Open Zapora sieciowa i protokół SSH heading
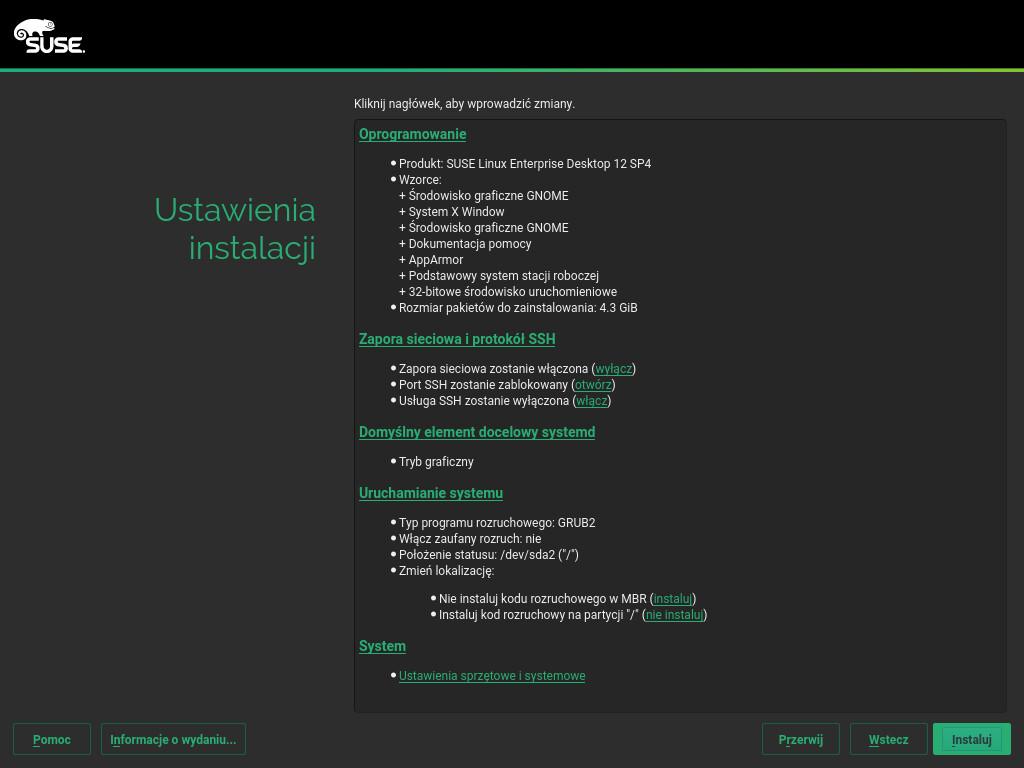The image size is (1024, 768). click(456, 339)
